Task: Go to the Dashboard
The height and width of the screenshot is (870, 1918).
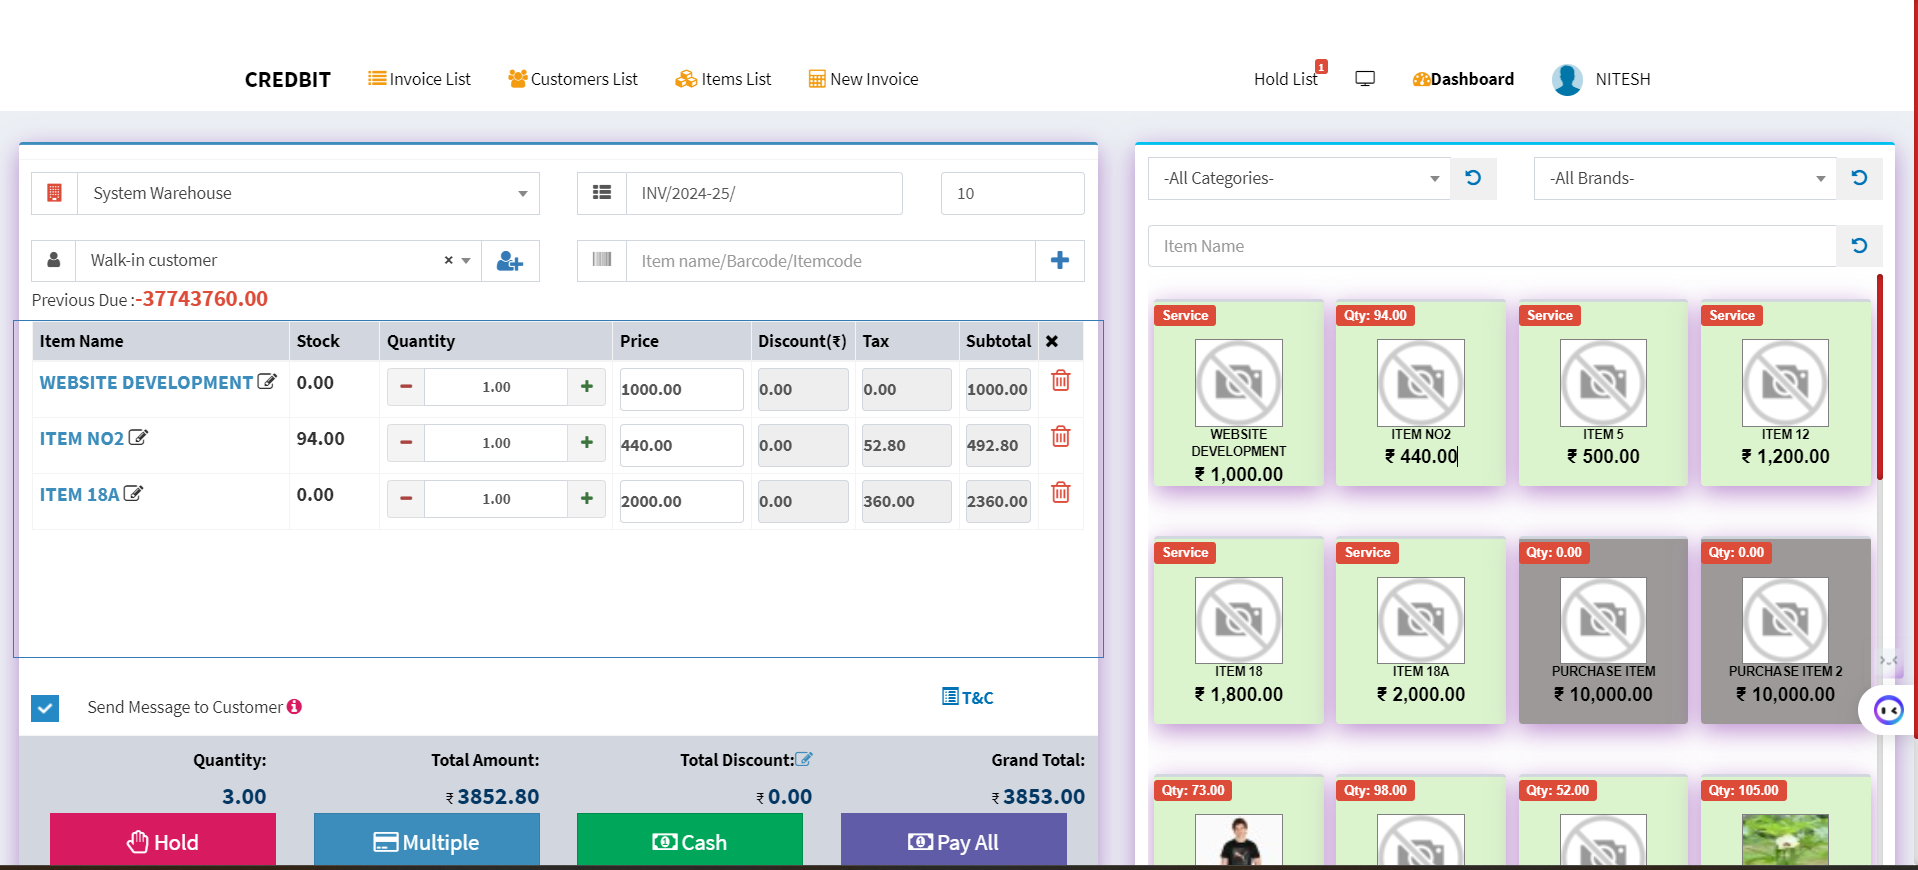Action: pyautogui.click(x=1463, y=79)
